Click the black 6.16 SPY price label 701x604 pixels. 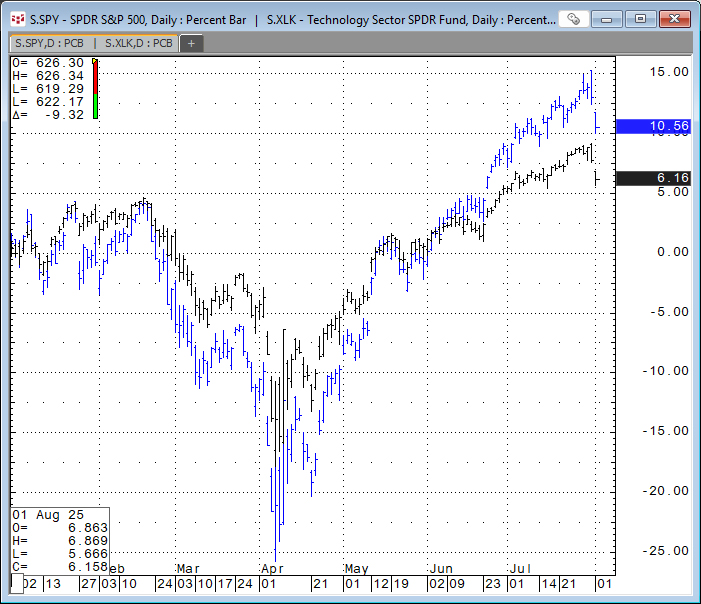coord(653,178)
